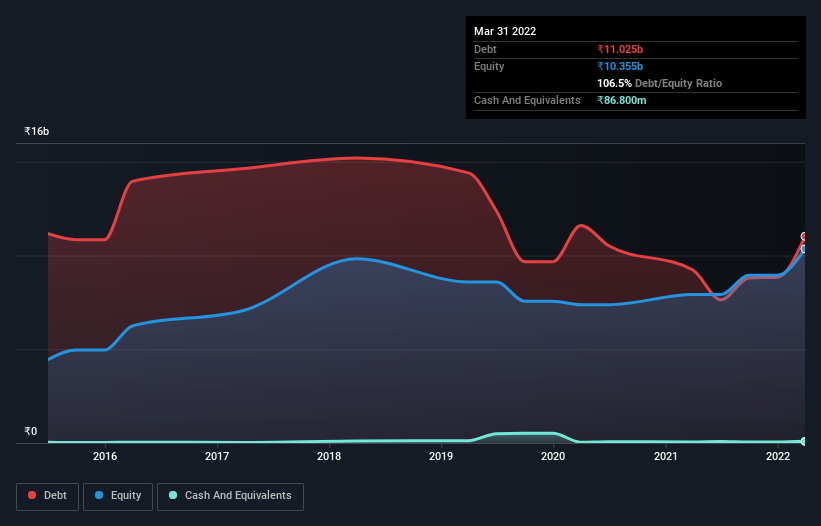Toggle the Equity series legend button
The height and width of the screenshot is (526, 821).
(118, 496)
